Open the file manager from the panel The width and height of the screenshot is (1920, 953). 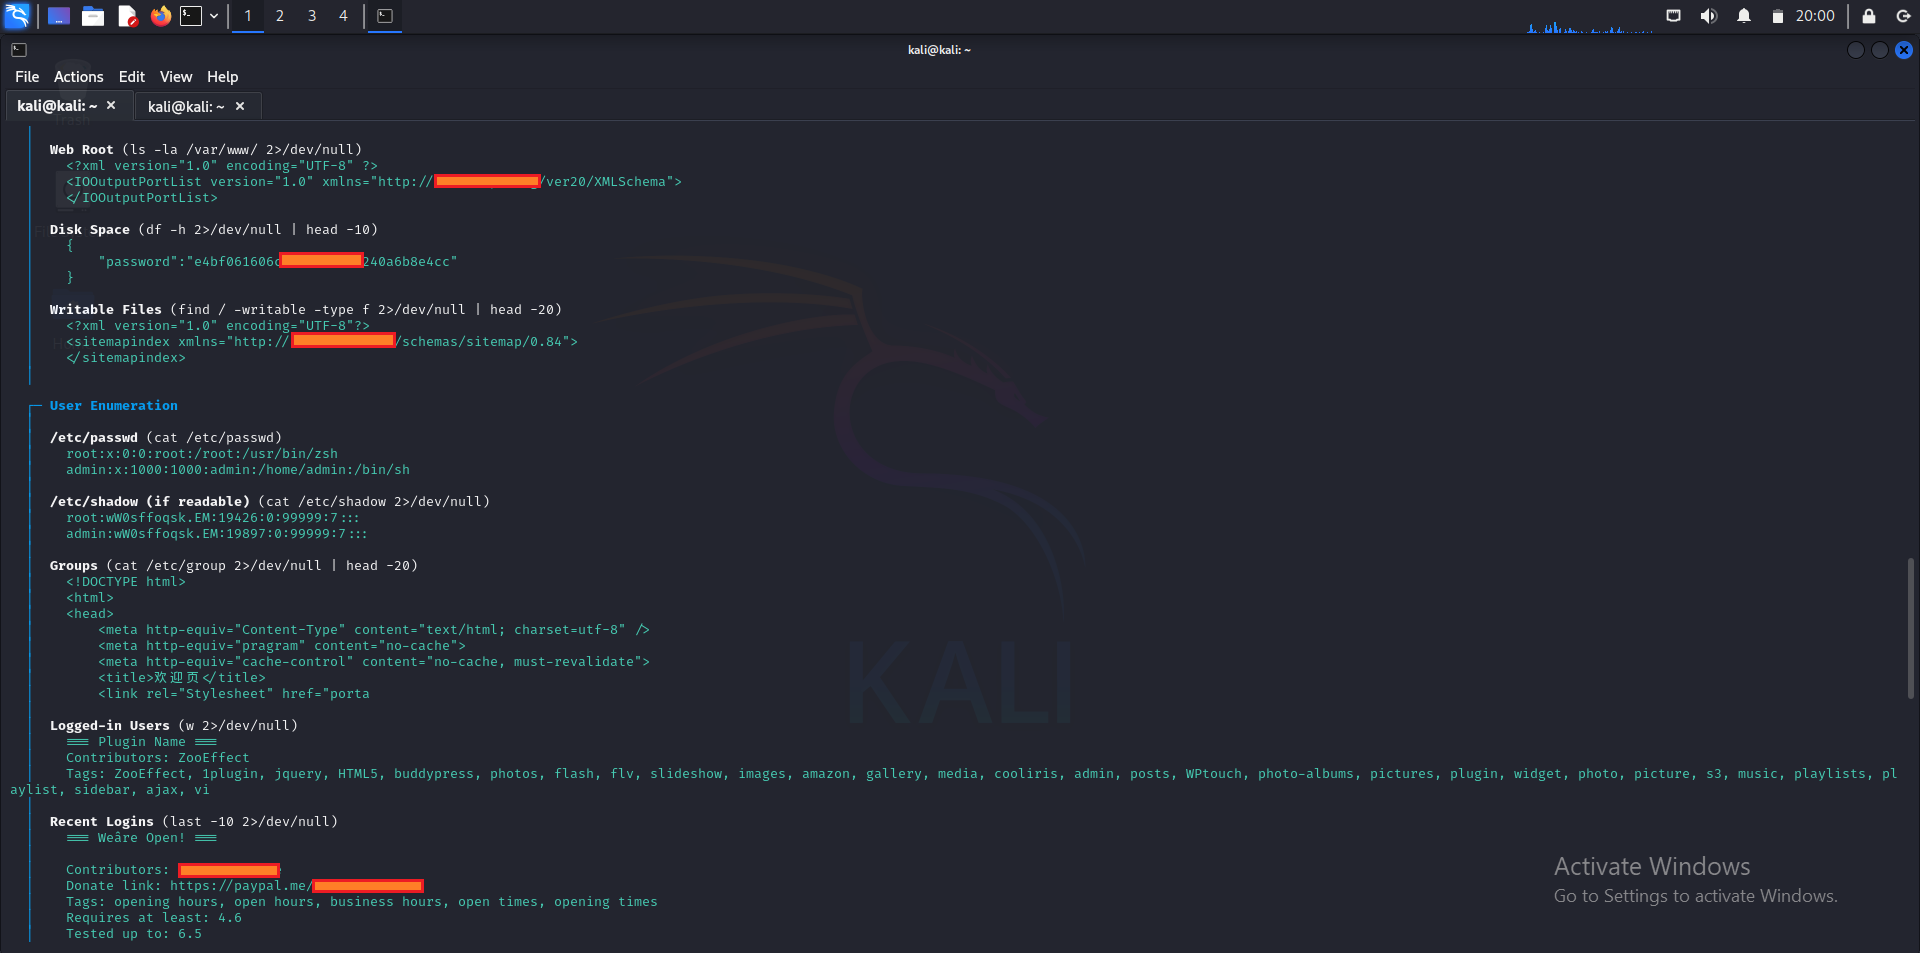click(92, 16)
